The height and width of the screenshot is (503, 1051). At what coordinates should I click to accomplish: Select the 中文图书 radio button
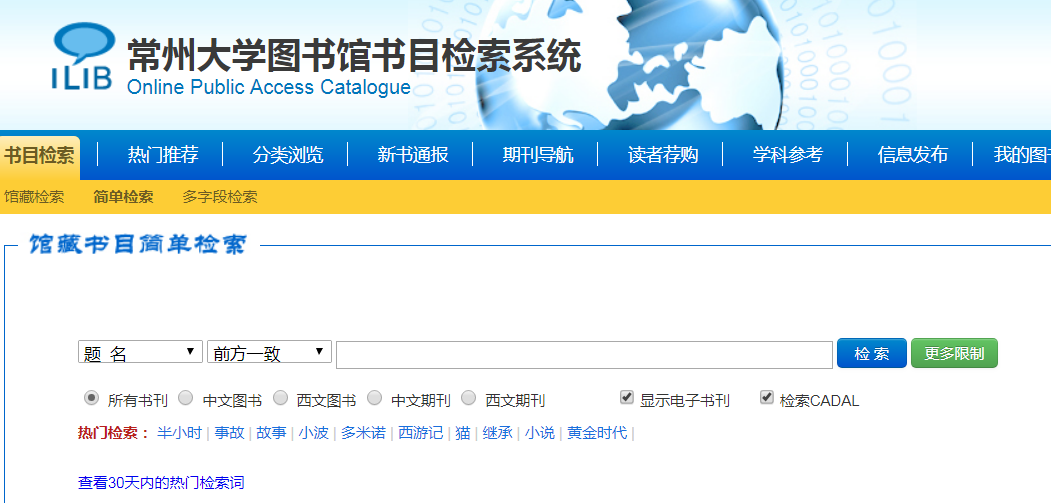click(x=186, y=398)
